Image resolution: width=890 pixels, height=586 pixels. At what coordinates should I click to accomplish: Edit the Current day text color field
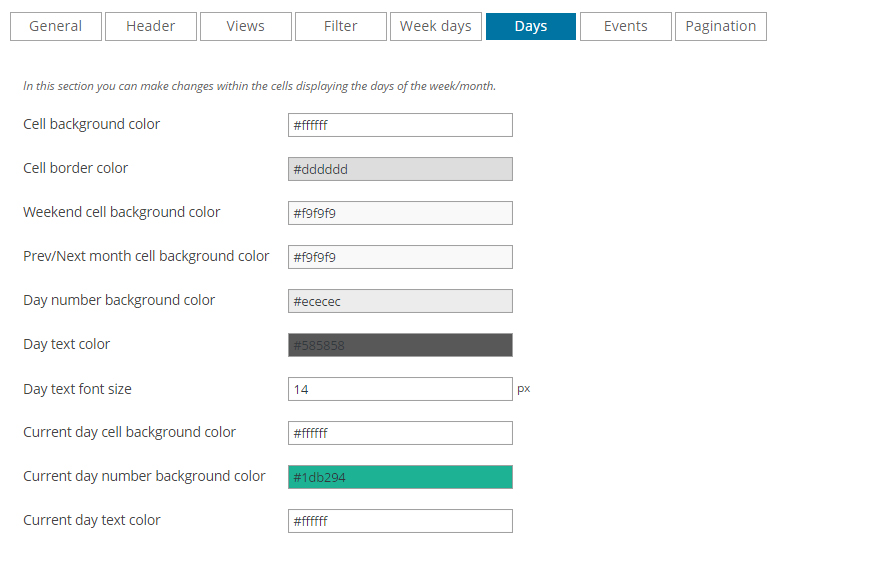coord(400,521)
